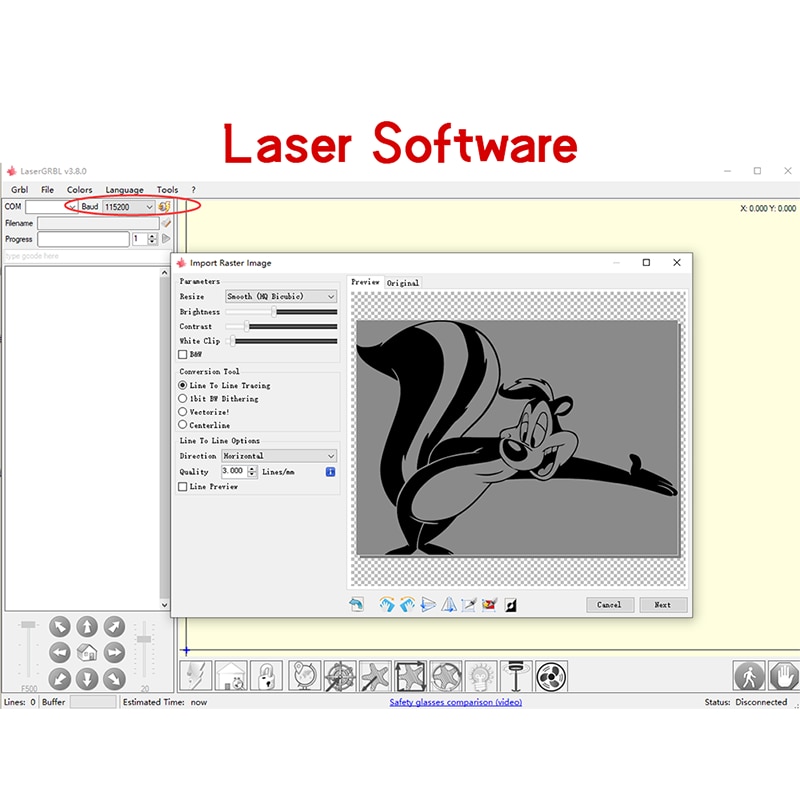Viewport: 800px width, 800px height.
Task: Click the type gcode here input field
Action: tap(88, 256)
